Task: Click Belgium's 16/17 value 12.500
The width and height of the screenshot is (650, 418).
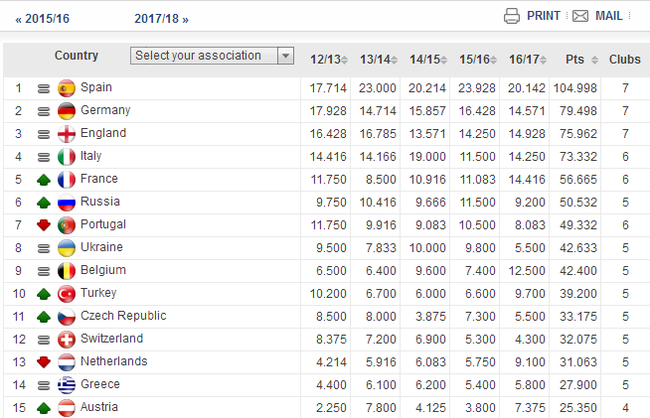Action: coord(527,271)
